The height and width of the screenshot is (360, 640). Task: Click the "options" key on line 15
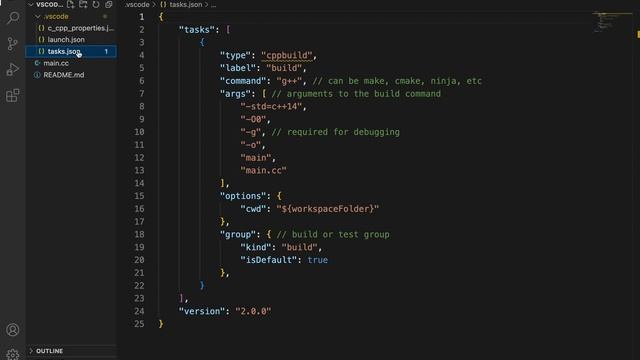243,196
